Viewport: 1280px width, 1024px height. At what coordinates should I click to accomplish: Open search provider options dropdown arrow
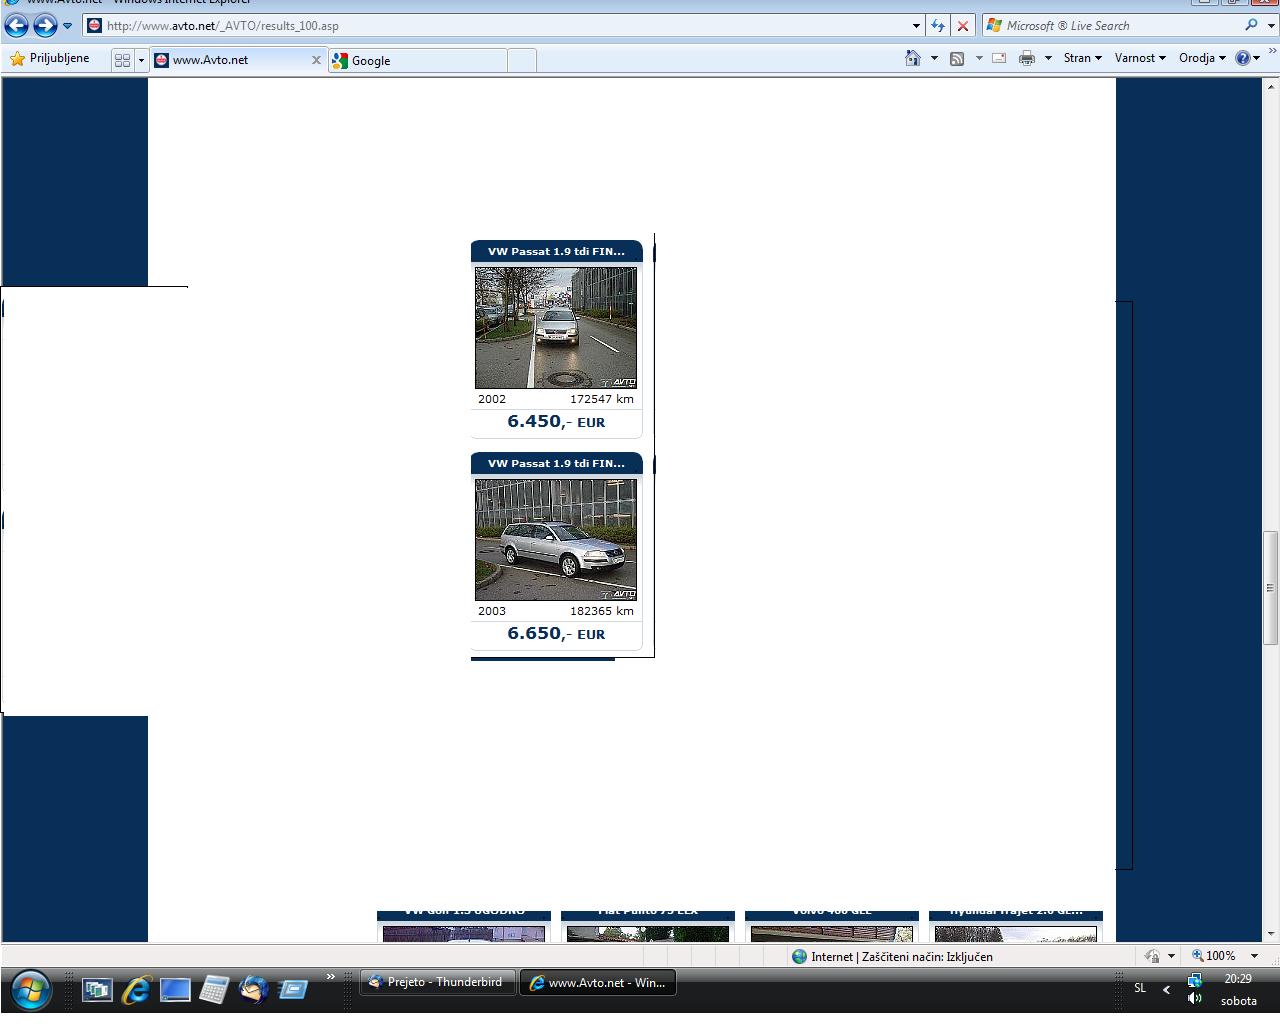click(1269, 26)
